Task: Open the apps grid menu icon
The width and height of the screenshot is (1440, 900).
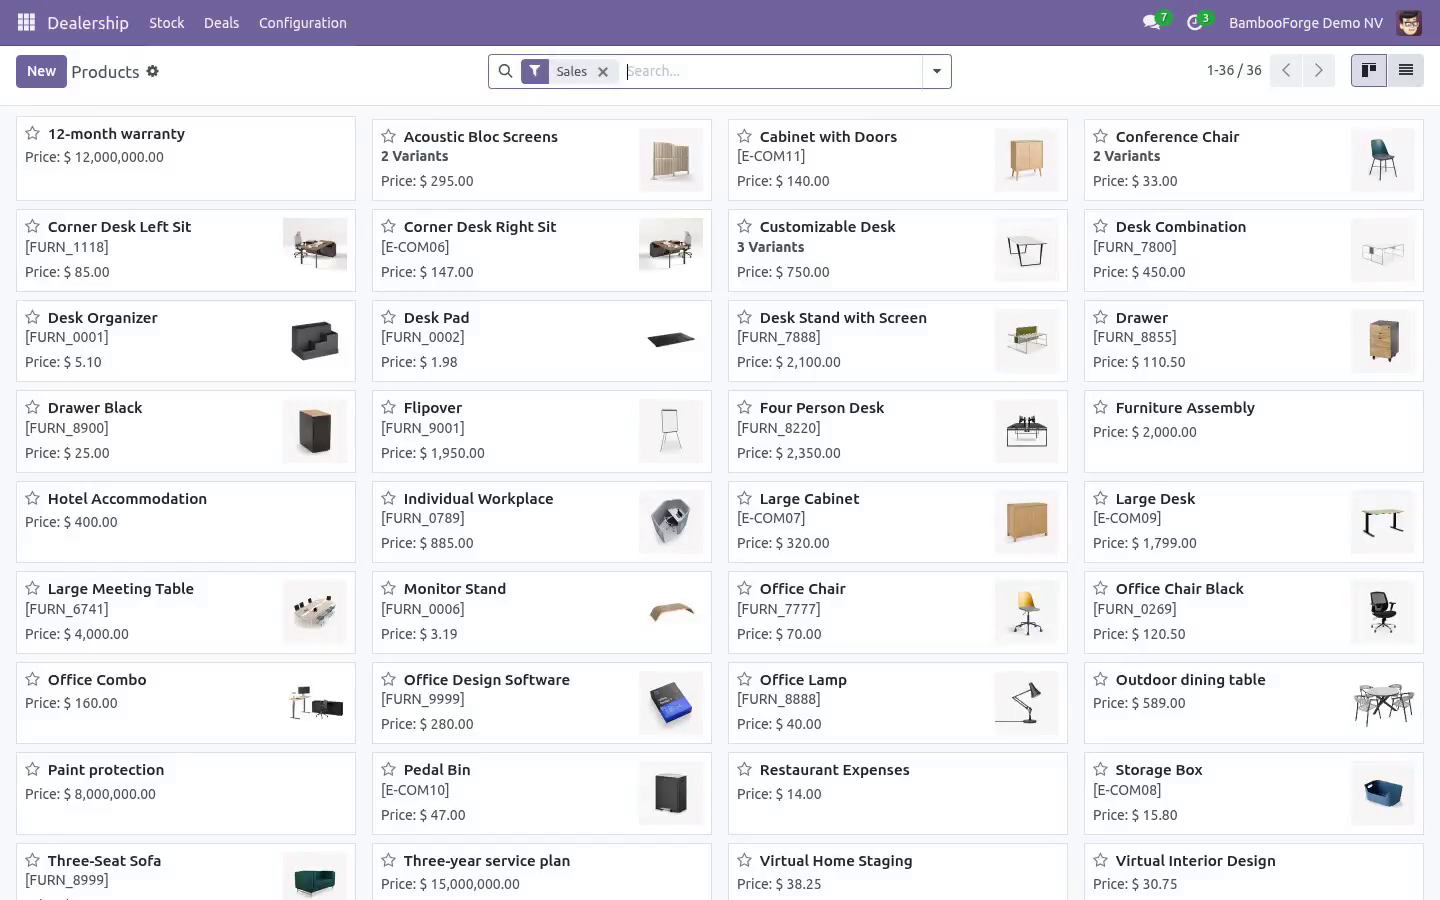Action: [26, 22]
